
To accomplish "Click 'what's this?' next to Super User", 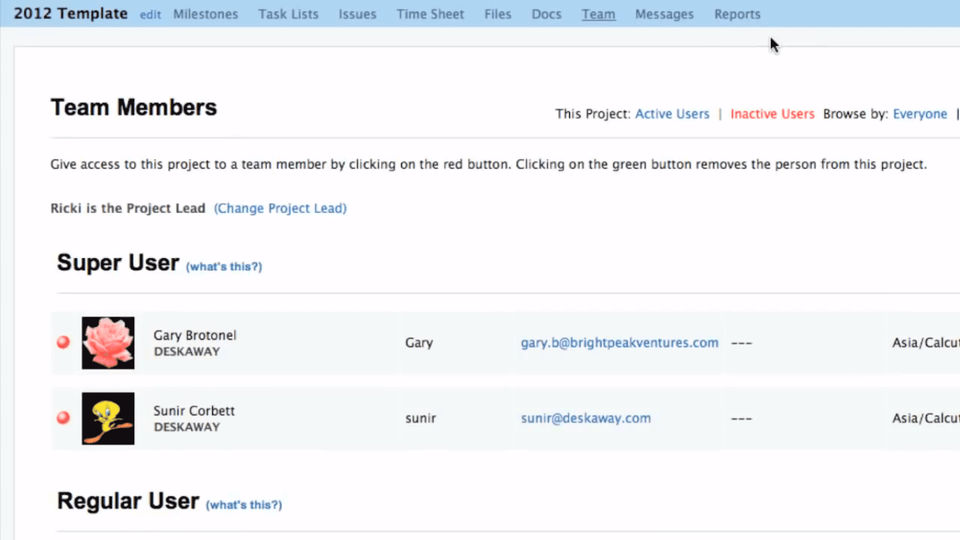I will 224,266.
